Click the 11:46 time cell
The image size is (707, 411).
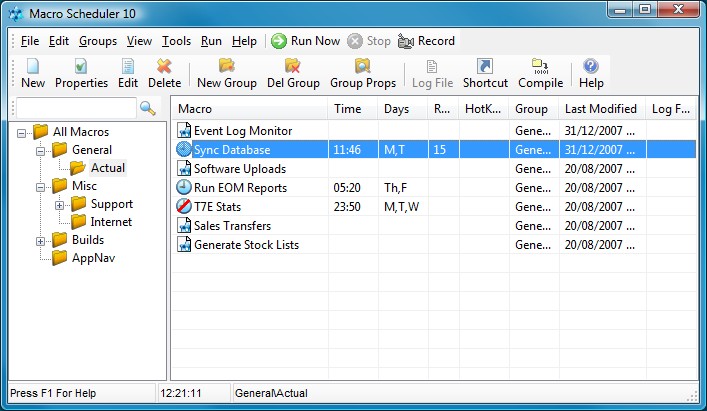pyautogui.click(x=353, y=150)
